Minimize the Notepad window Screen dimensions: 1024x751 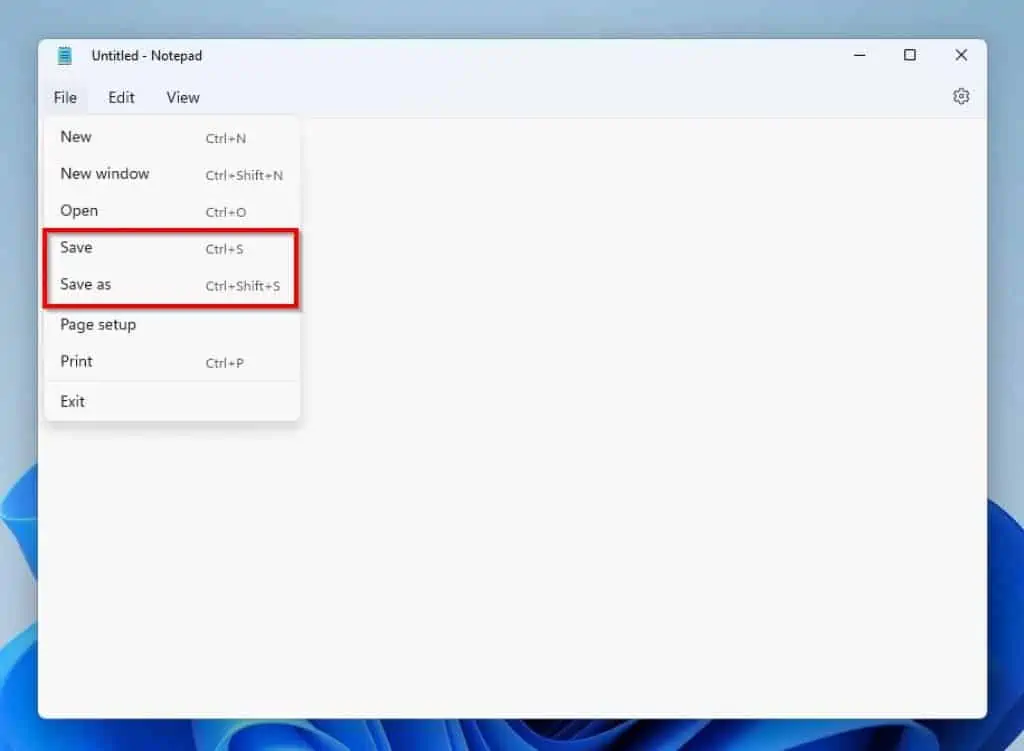coord(859,56)
